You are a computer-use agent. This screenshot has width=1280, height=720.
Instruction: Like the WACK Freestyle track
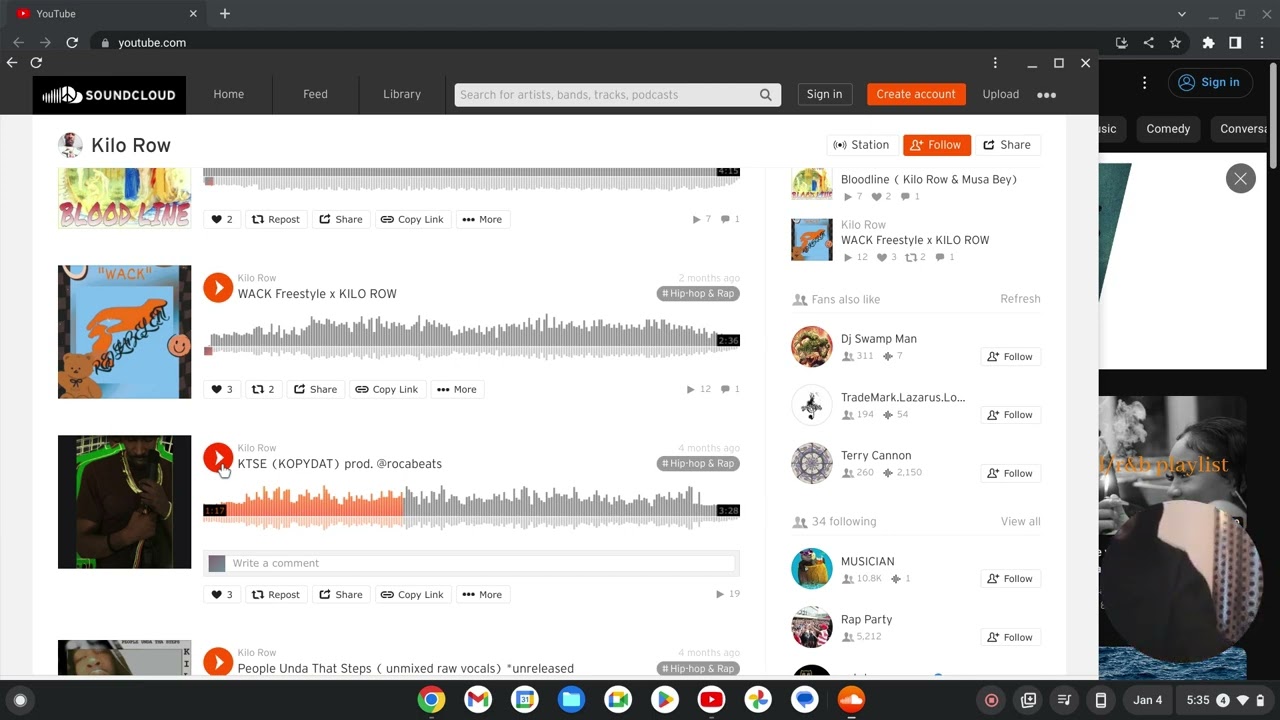tap(222, 389)
